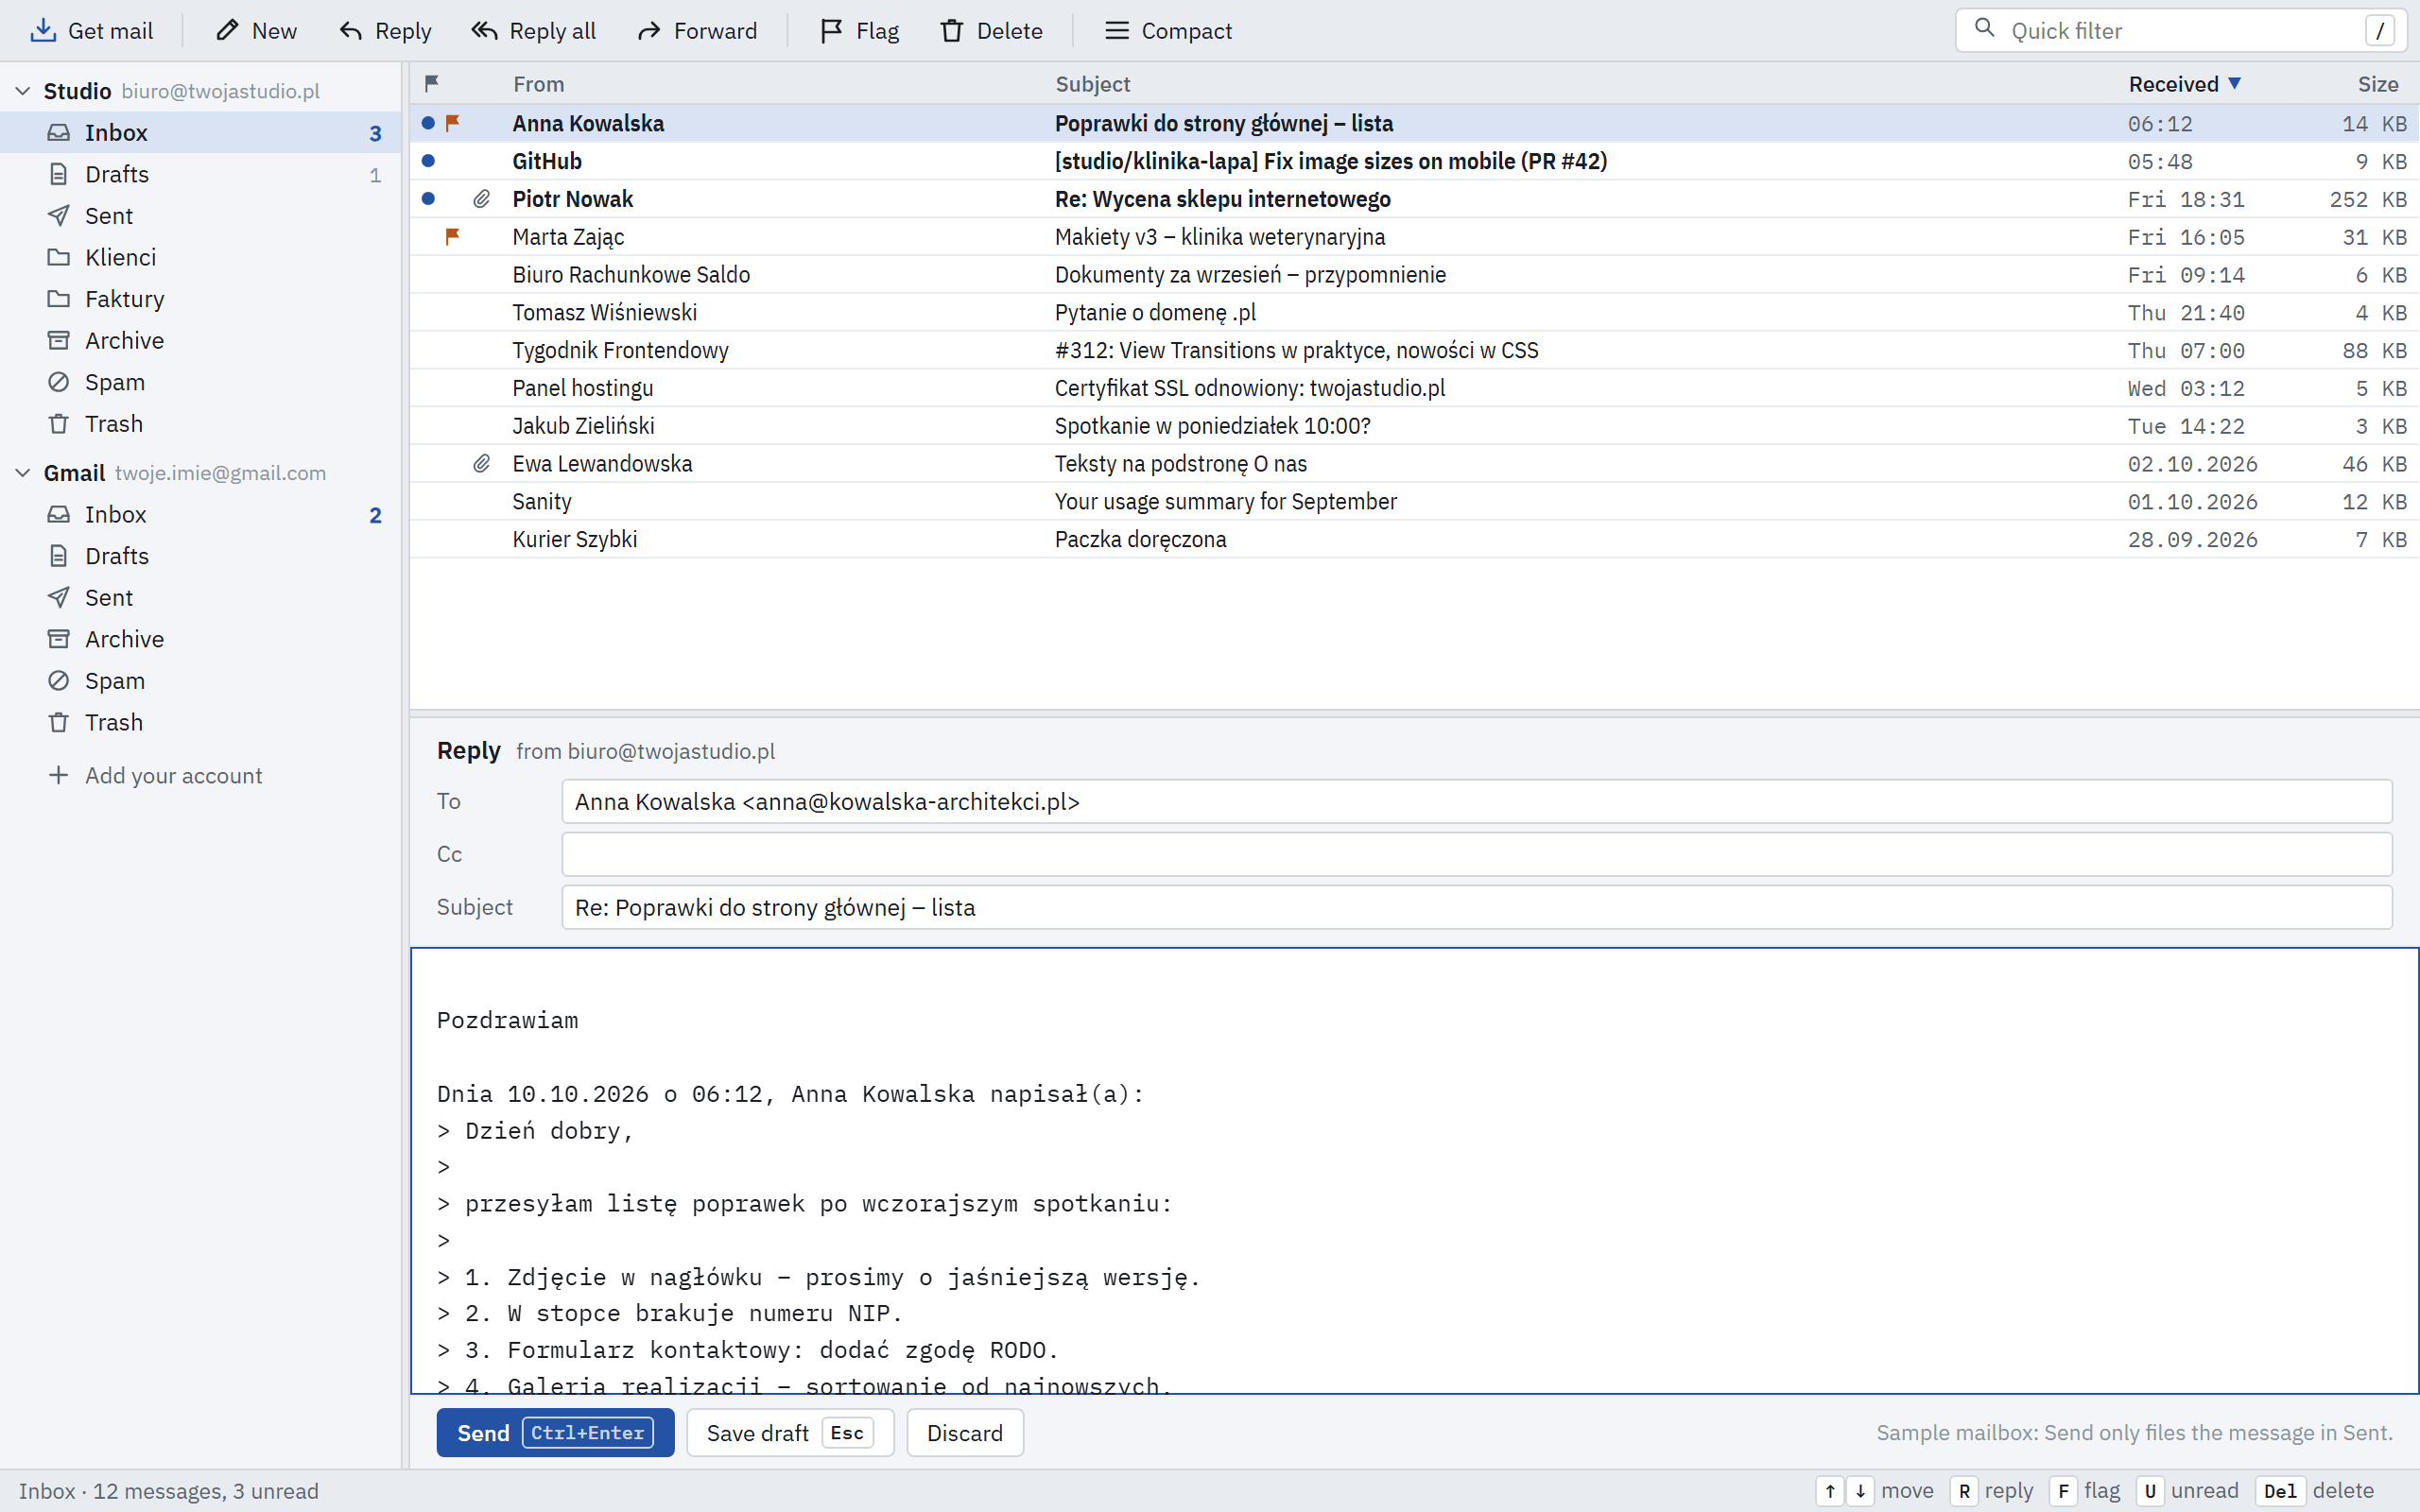The height and width of the screenshot is (1512, 2420).
Task: Forward the selected message
Action: [697, 31]
